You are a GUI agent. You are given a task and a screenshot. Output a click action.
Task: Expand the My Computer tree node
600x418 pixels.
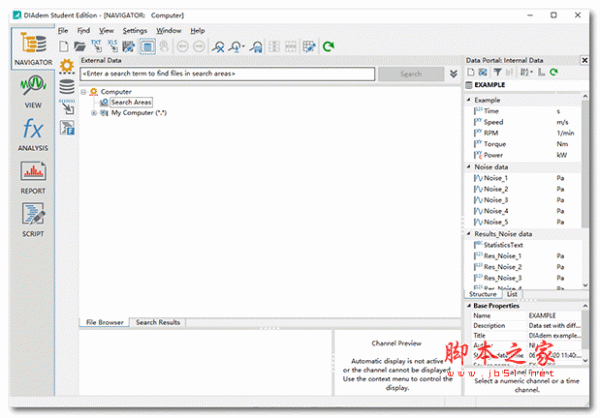[94, 113]
